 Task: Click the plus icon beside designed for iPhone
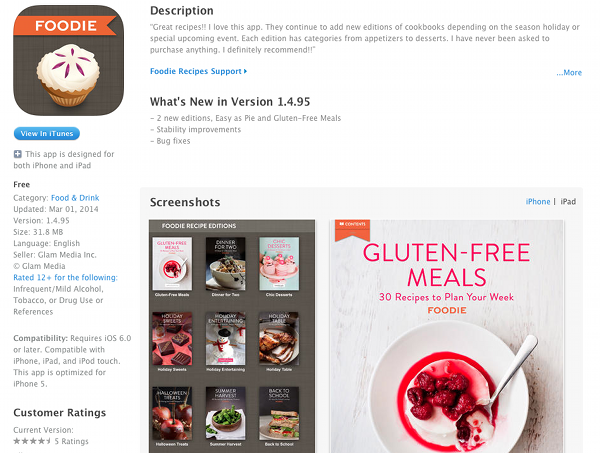coord(18,154)
